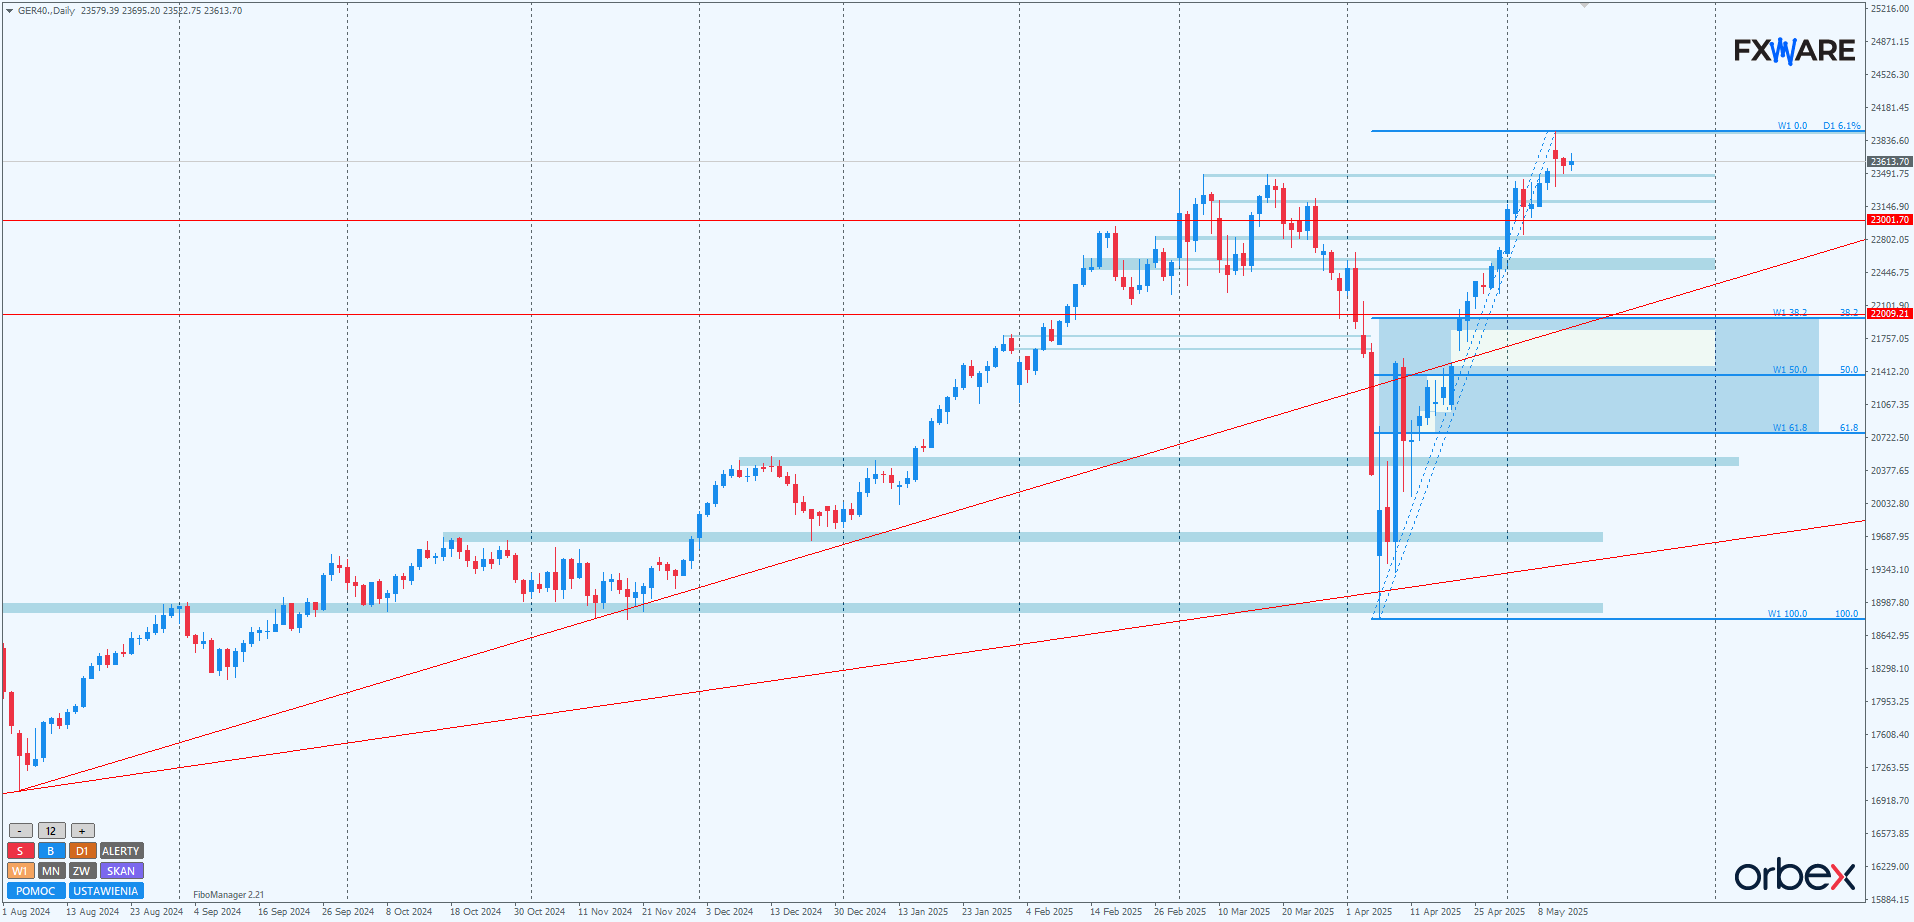Click the light green rectangle zone on chart
The image size is (1914, 922).
point(1600,348)
